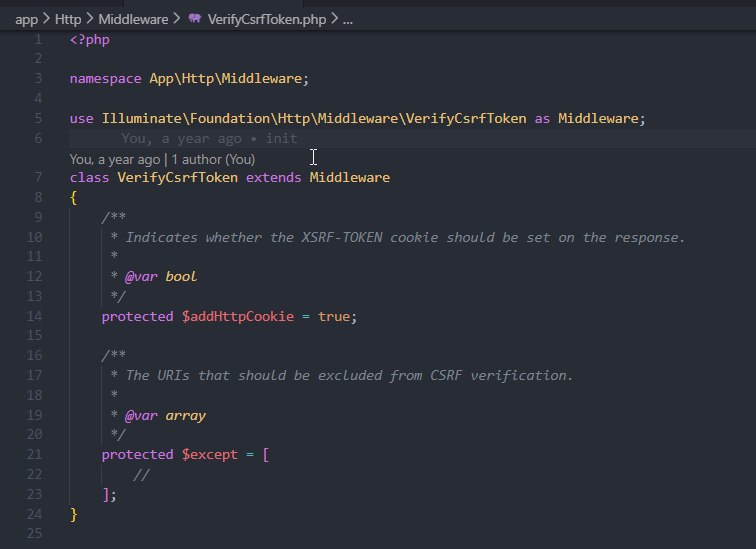Click the CSRF verification comment on line 17

click(x=341, y=375)
